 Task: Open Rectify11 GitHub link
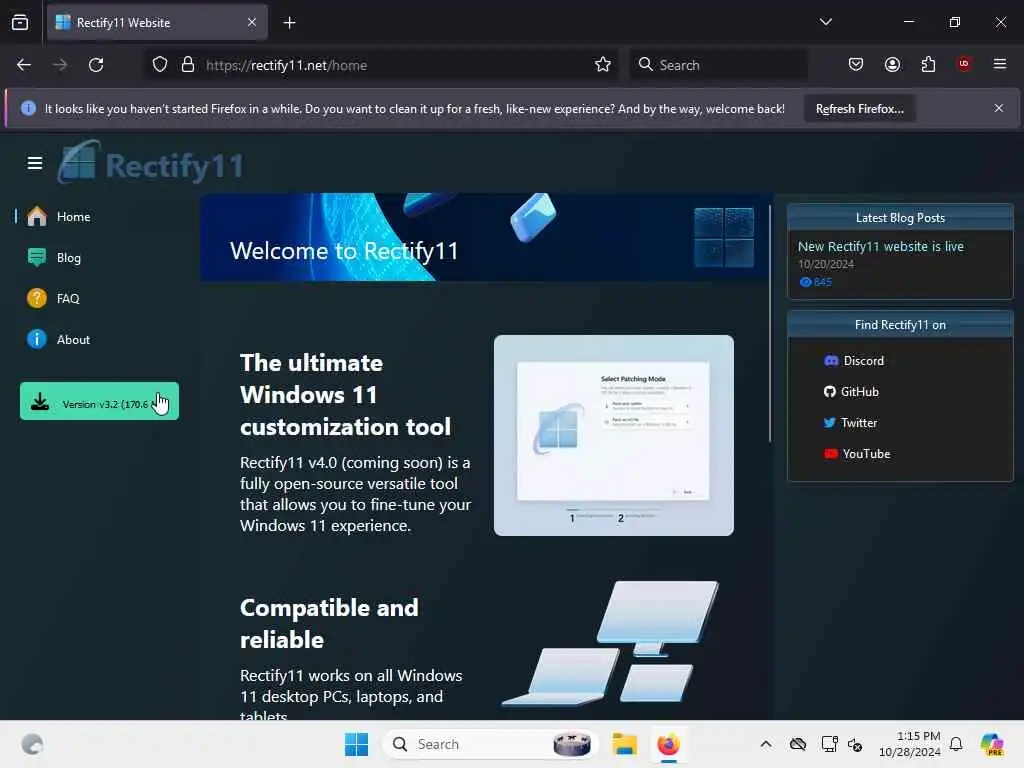pos(852,392)
